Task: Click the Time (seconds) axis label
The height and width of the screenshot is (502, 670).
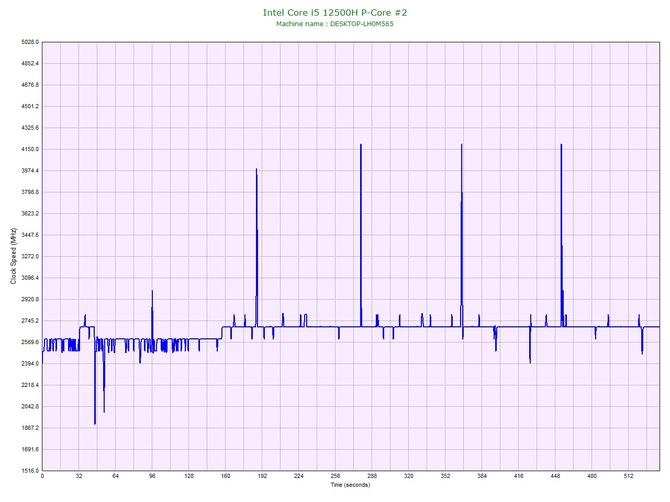Action: click(x=350, y=485)
